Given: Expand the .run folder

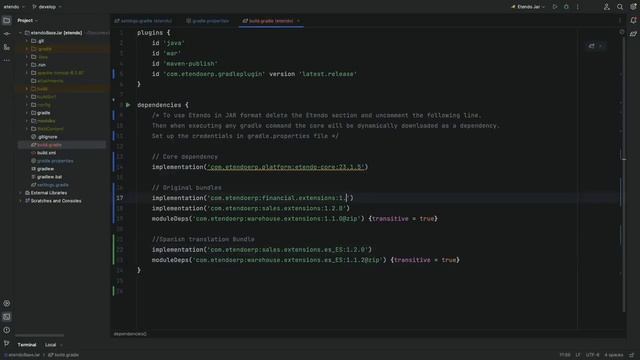Looking at the screenshot, I should (x=27, y=65).
